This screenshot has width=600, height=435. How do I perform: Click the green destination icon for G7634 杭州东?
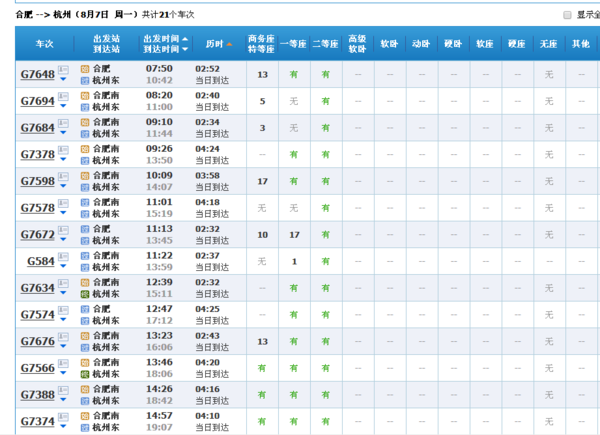[85, 294]
